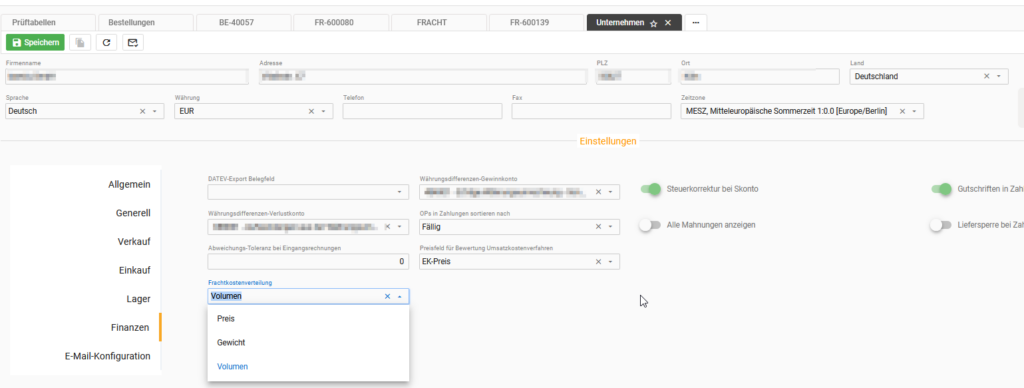Clear the Land field value Deutschland

click(987, 76)
